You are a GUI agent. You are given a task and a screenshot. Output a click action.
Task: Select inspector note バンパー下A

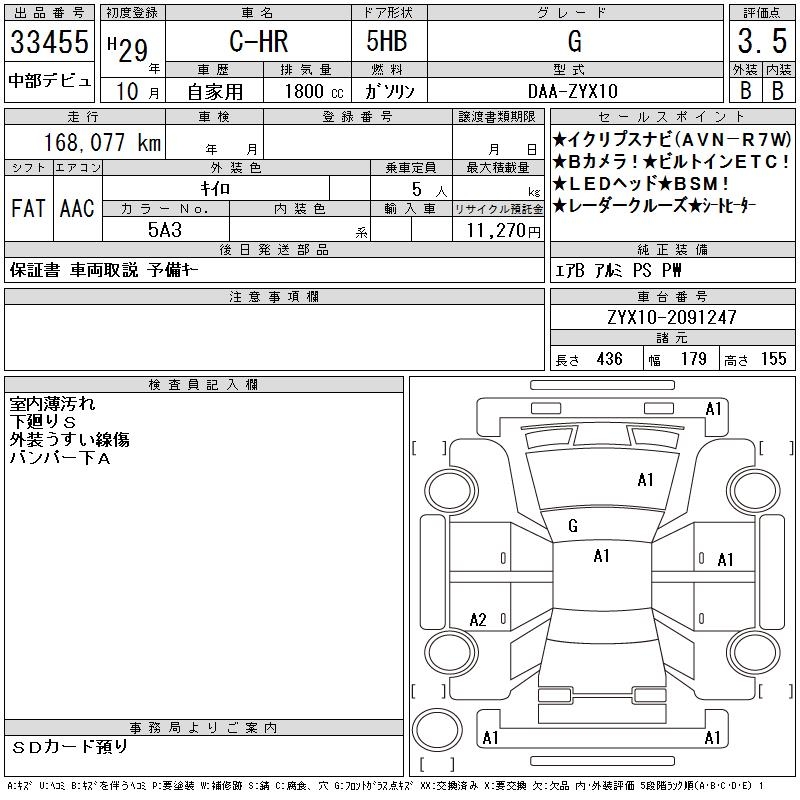coord(60,458)
